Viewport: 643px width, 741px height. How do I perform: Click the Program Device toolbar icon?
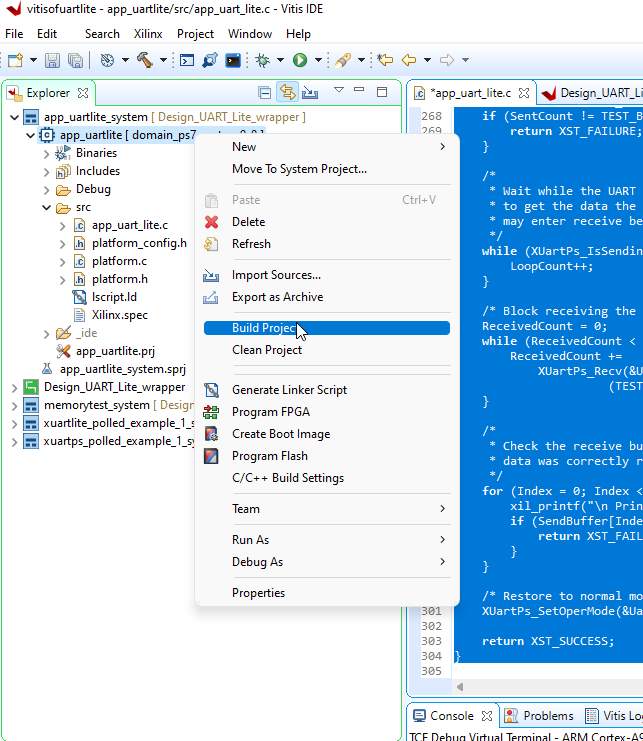click(210, 60)
